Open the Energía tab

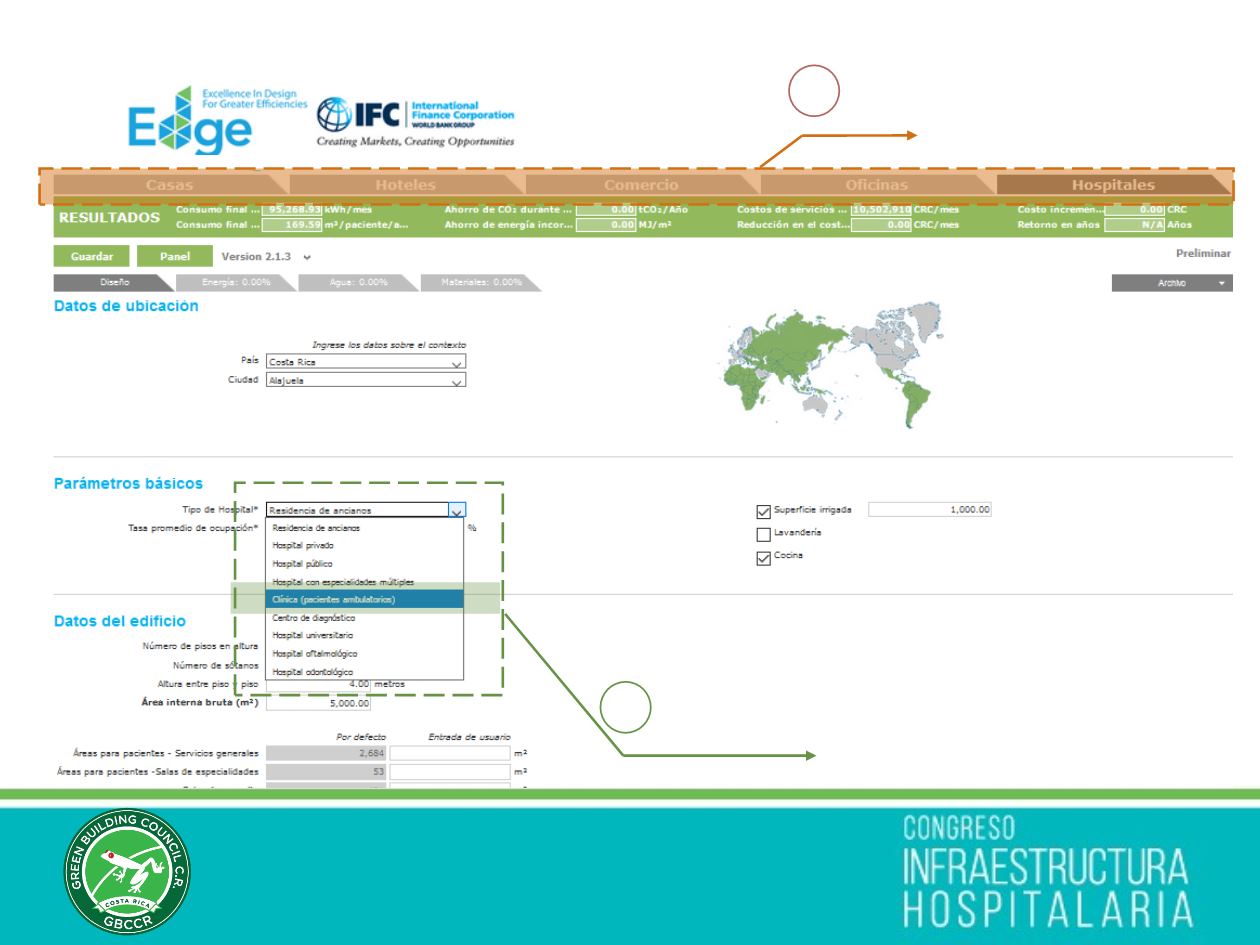point(235,283)
